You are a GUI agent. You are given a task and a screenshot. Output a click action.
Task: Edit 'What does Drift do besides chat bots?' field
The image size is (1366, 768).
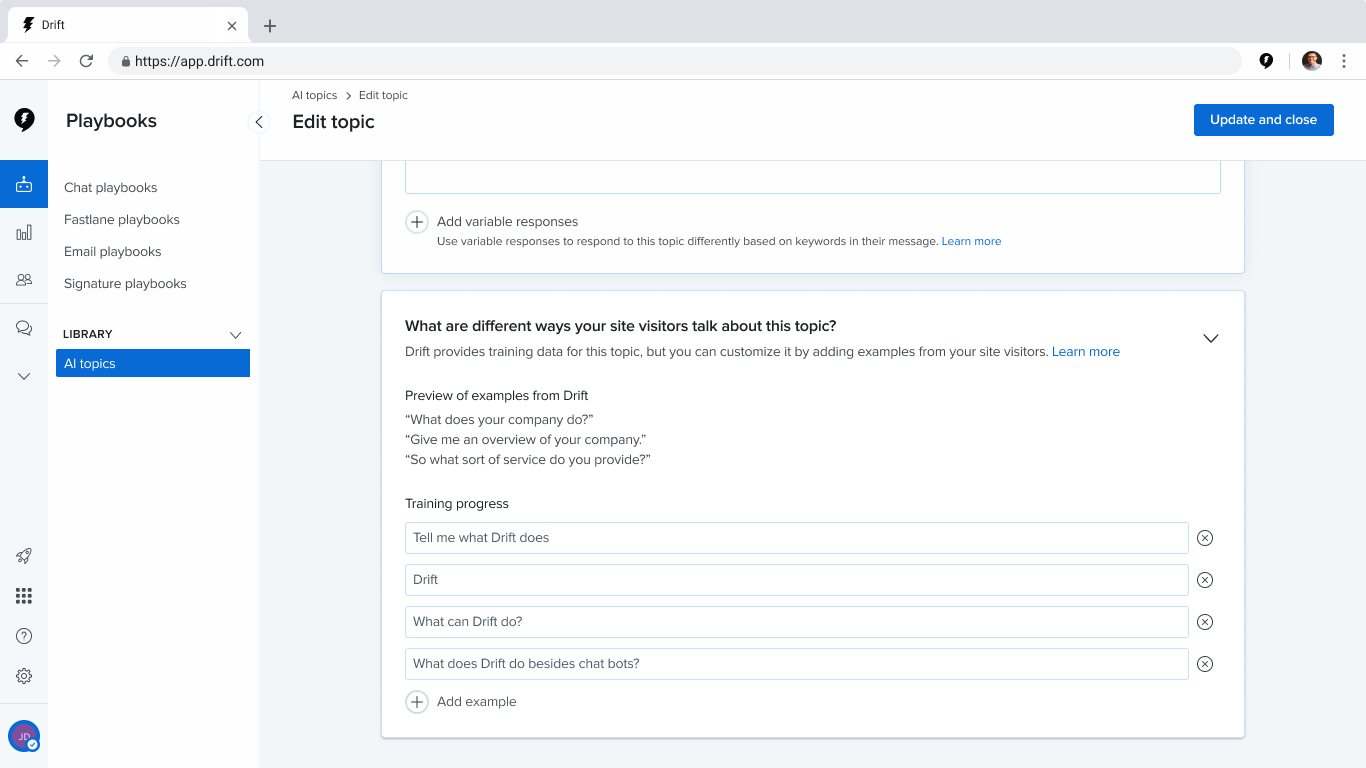pos(797,664)
